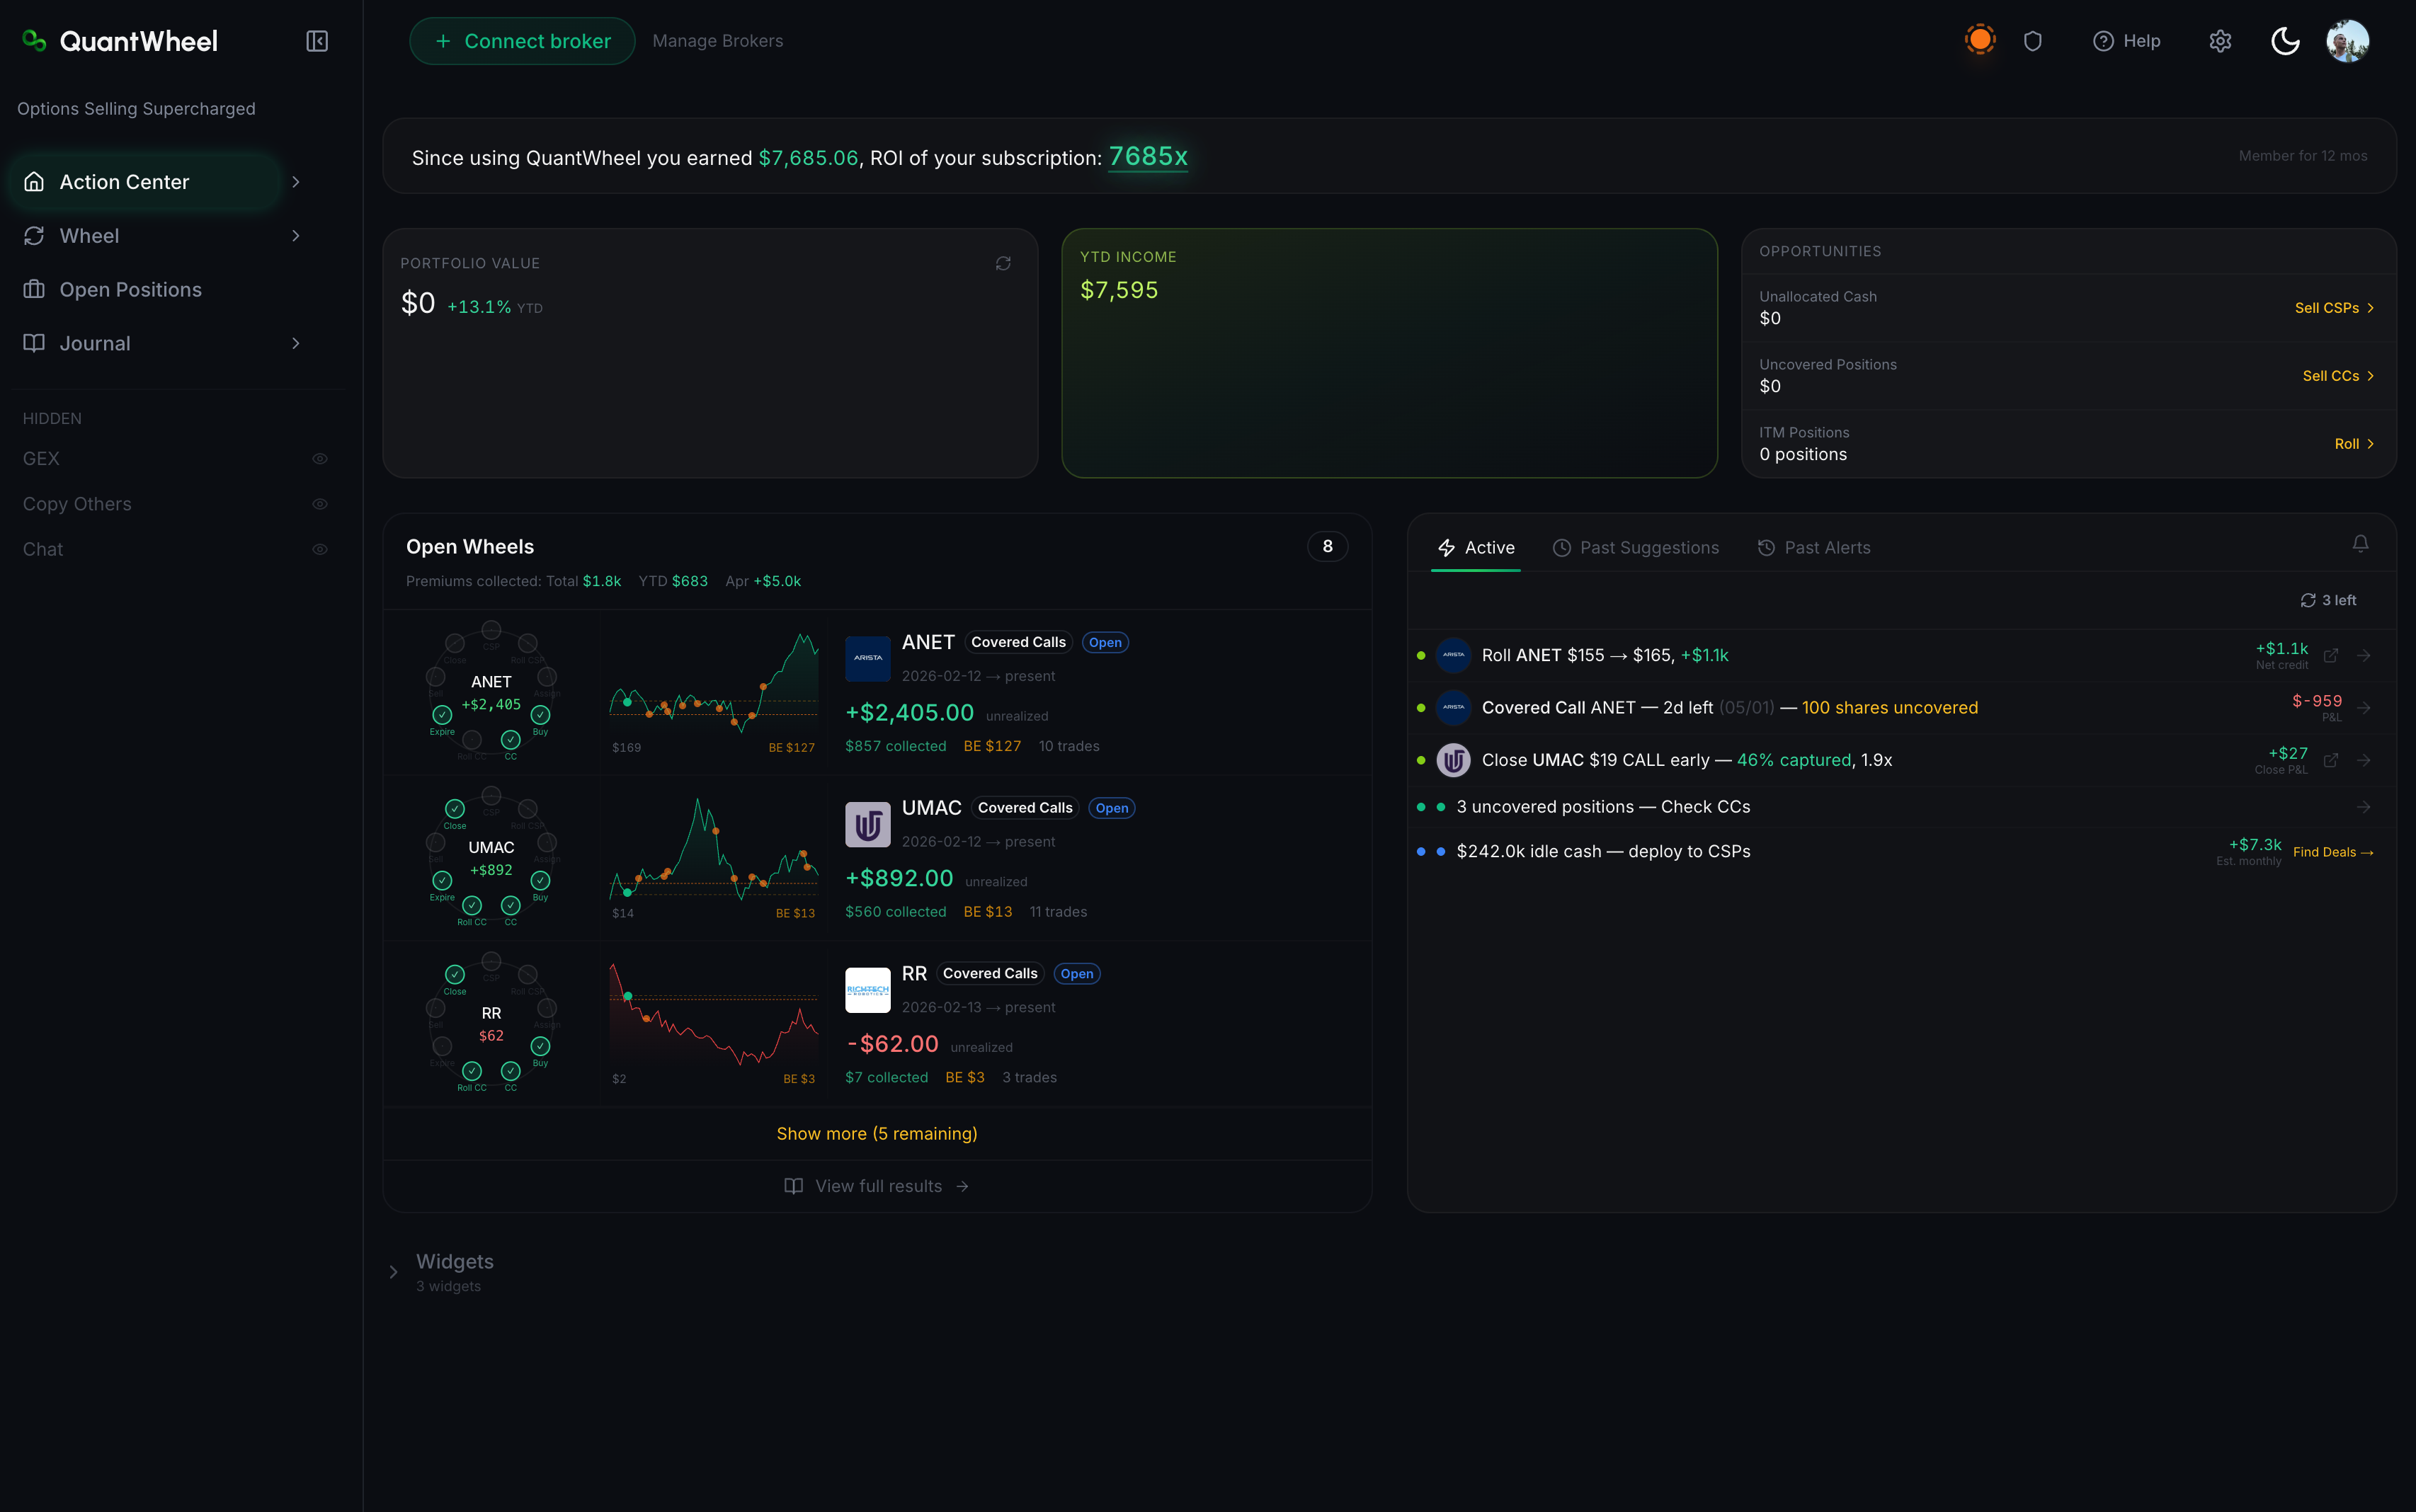
Task: Click the ANET wheel Buy step checkmark
Action: point(540,715)
